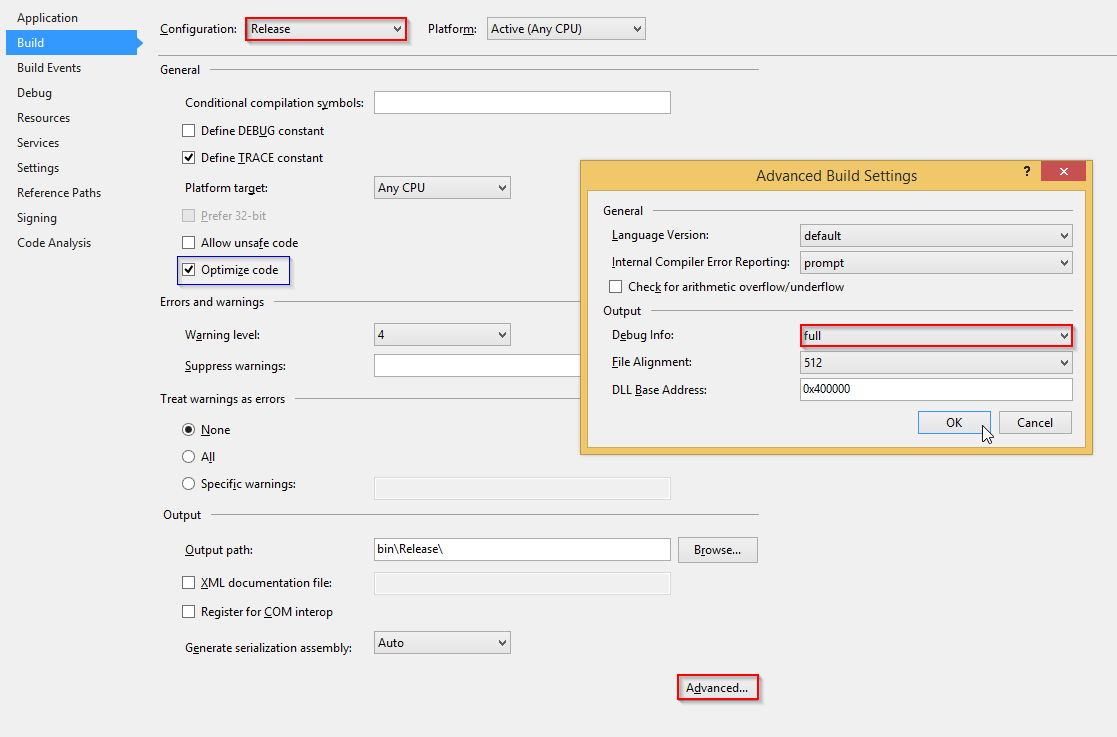1117x737 pixels.
Task: Open the Settings tab in sidebar
Action: click(38, 167)
